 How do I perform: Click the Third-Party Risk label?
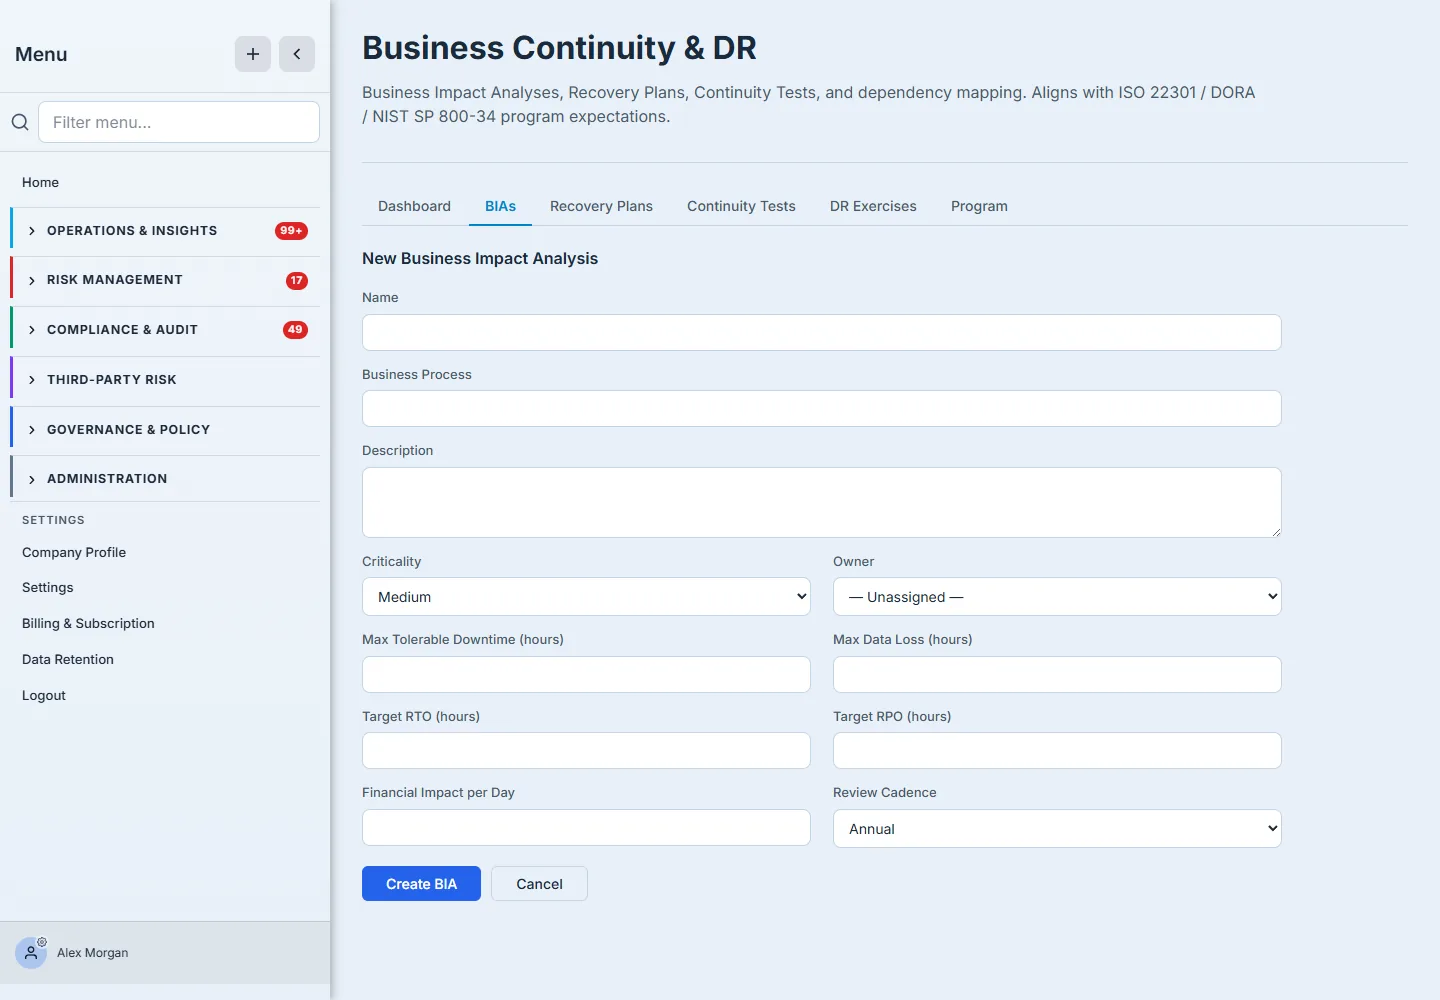[x=112, y=380]
